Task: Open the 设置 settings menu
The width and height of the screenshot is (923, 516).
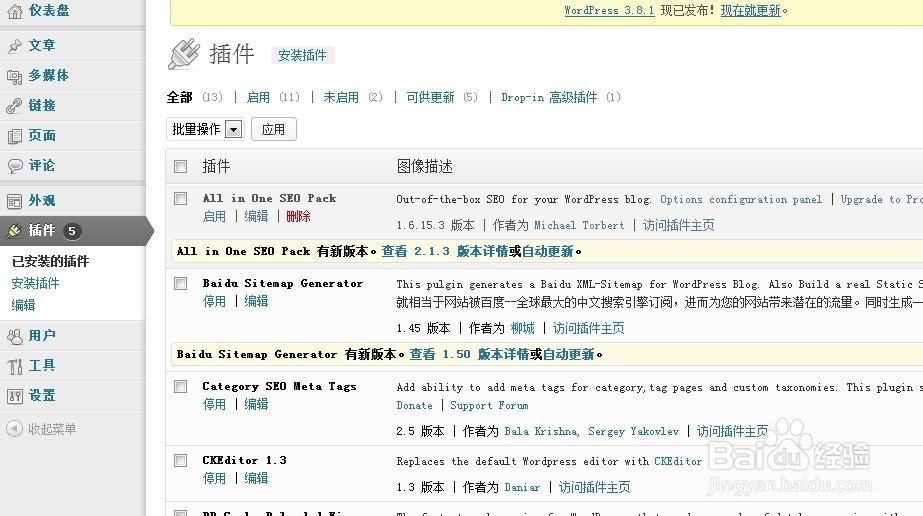Action: point(42,395)
